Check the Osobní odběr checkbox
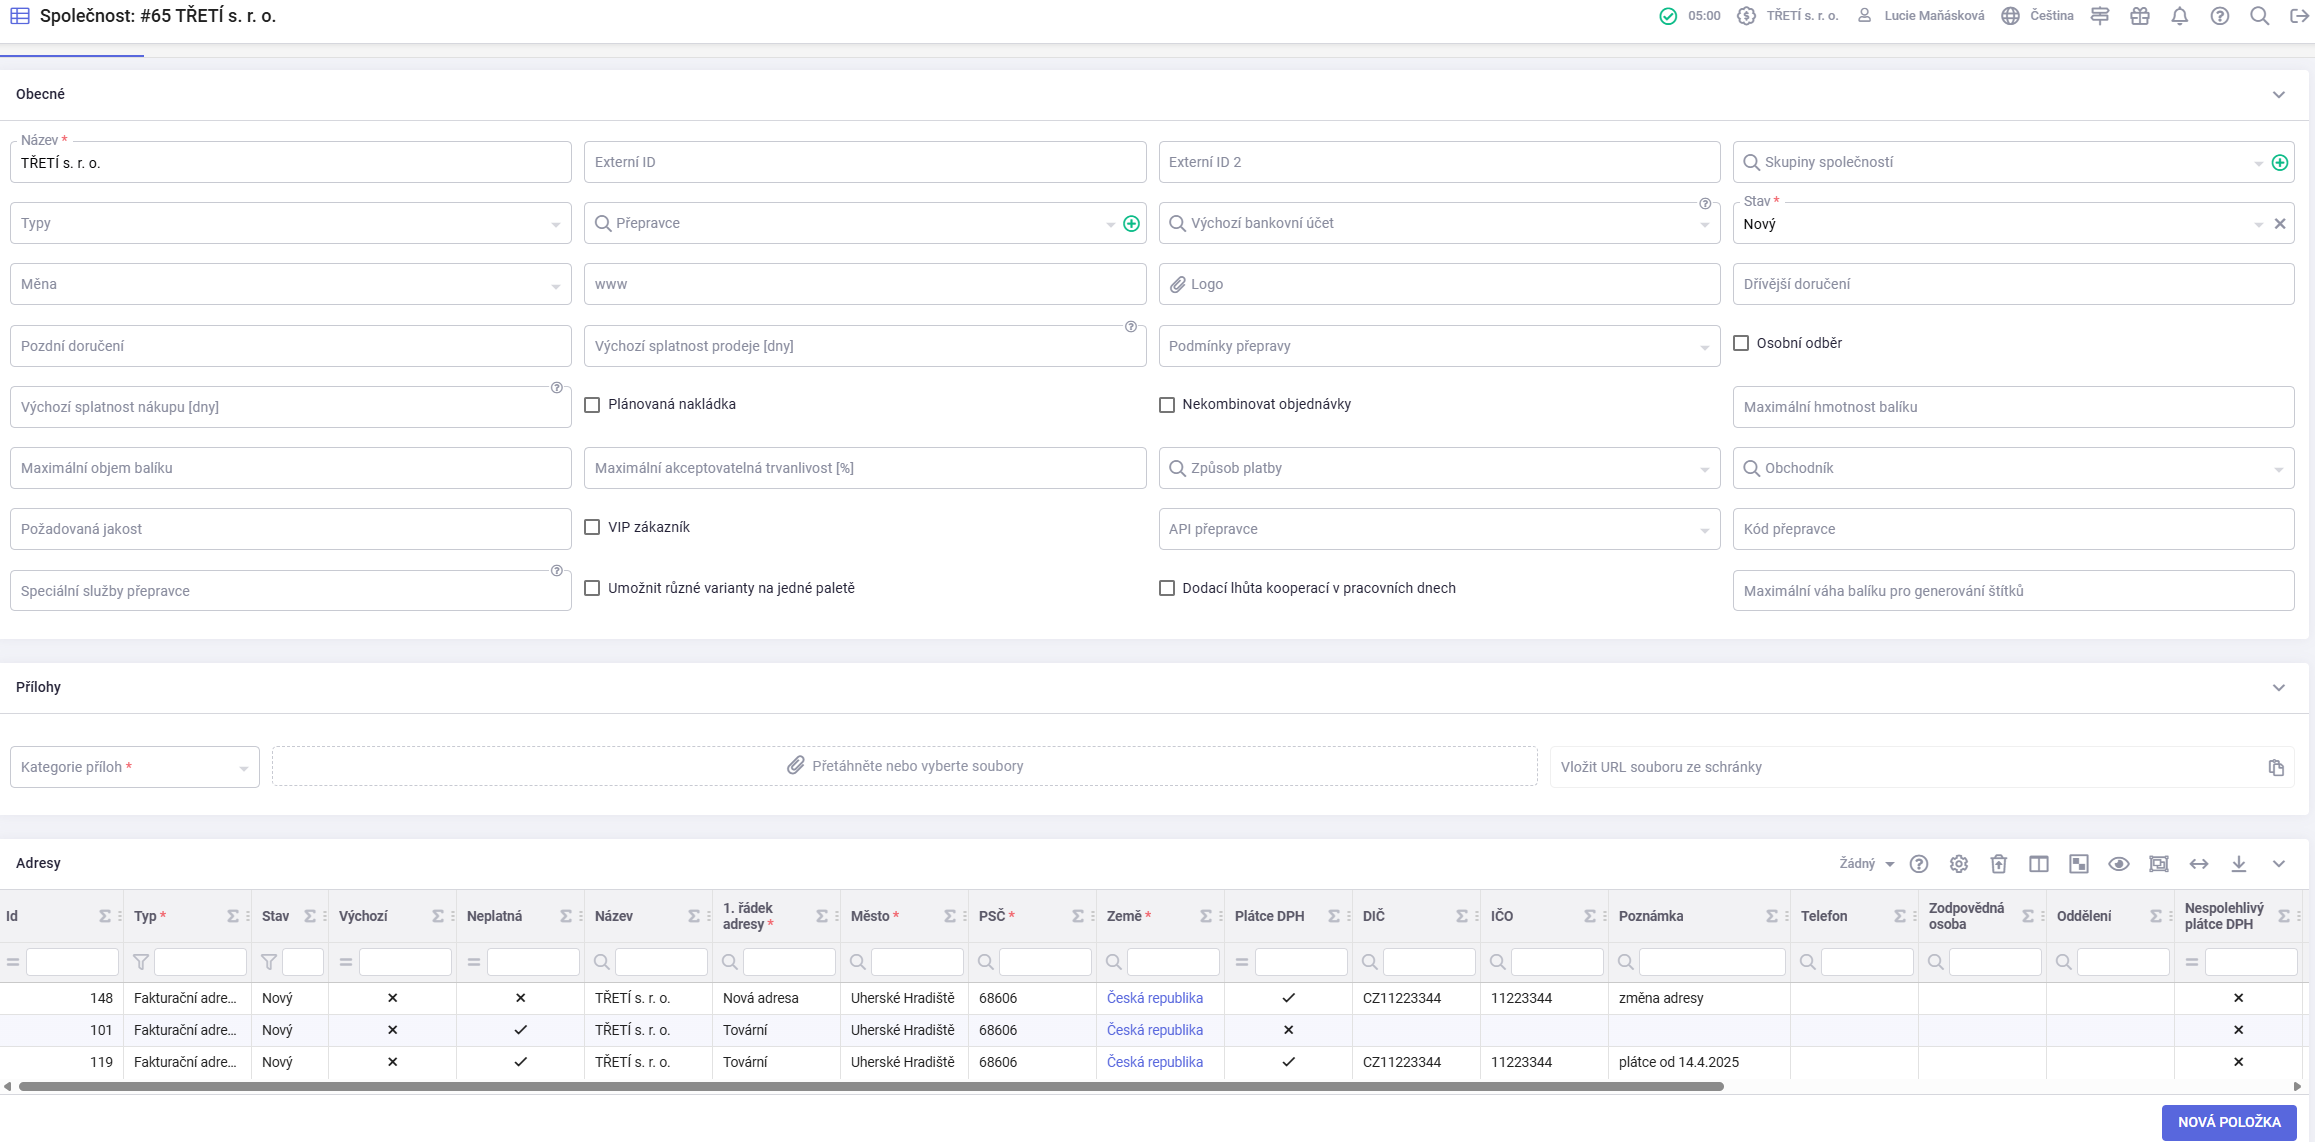Screen dimensions: 2315x1142 coord(1741,343)
